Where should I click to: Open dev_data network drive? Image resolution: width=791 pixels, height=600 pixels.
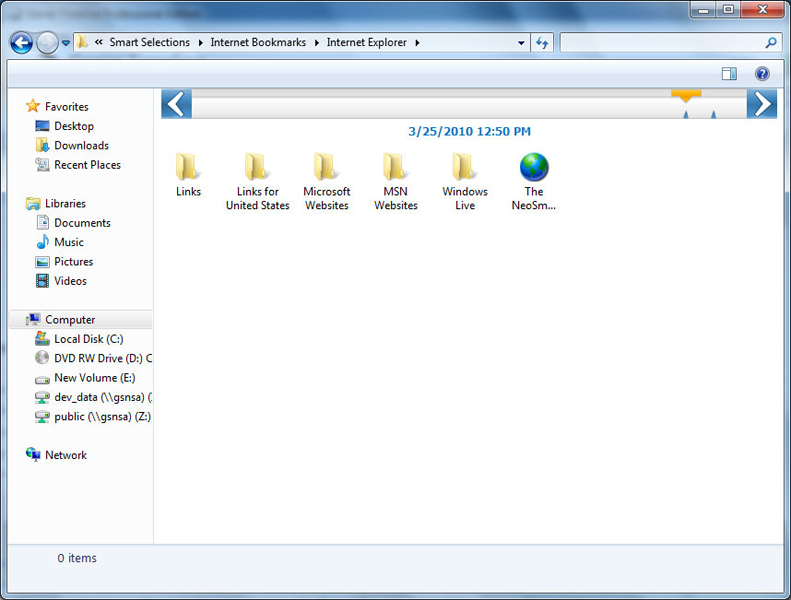coord(93,397)
